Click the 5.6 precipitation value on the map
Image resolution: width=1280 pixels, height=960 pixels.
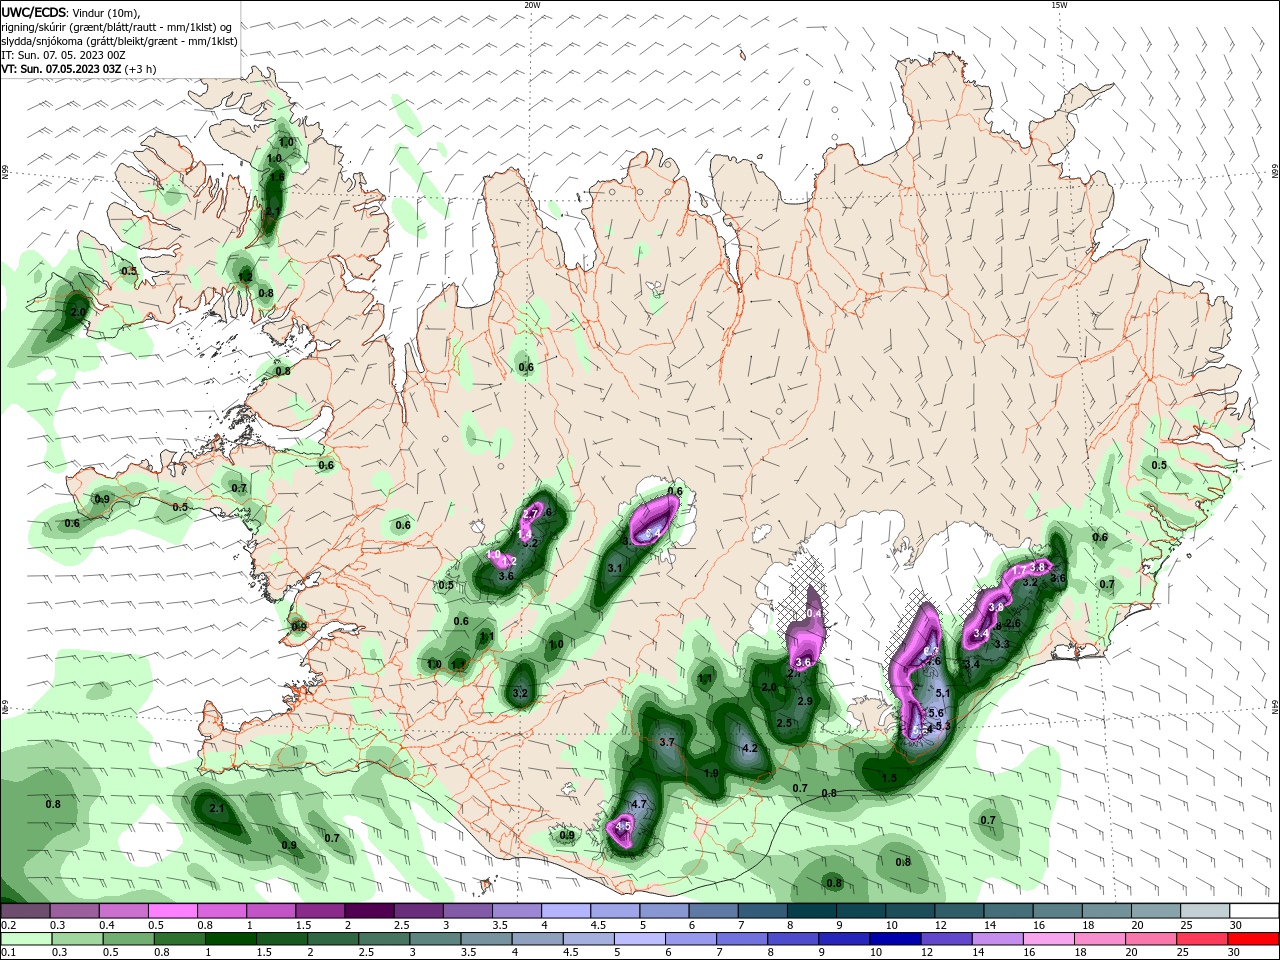click(x=936, y=713)
